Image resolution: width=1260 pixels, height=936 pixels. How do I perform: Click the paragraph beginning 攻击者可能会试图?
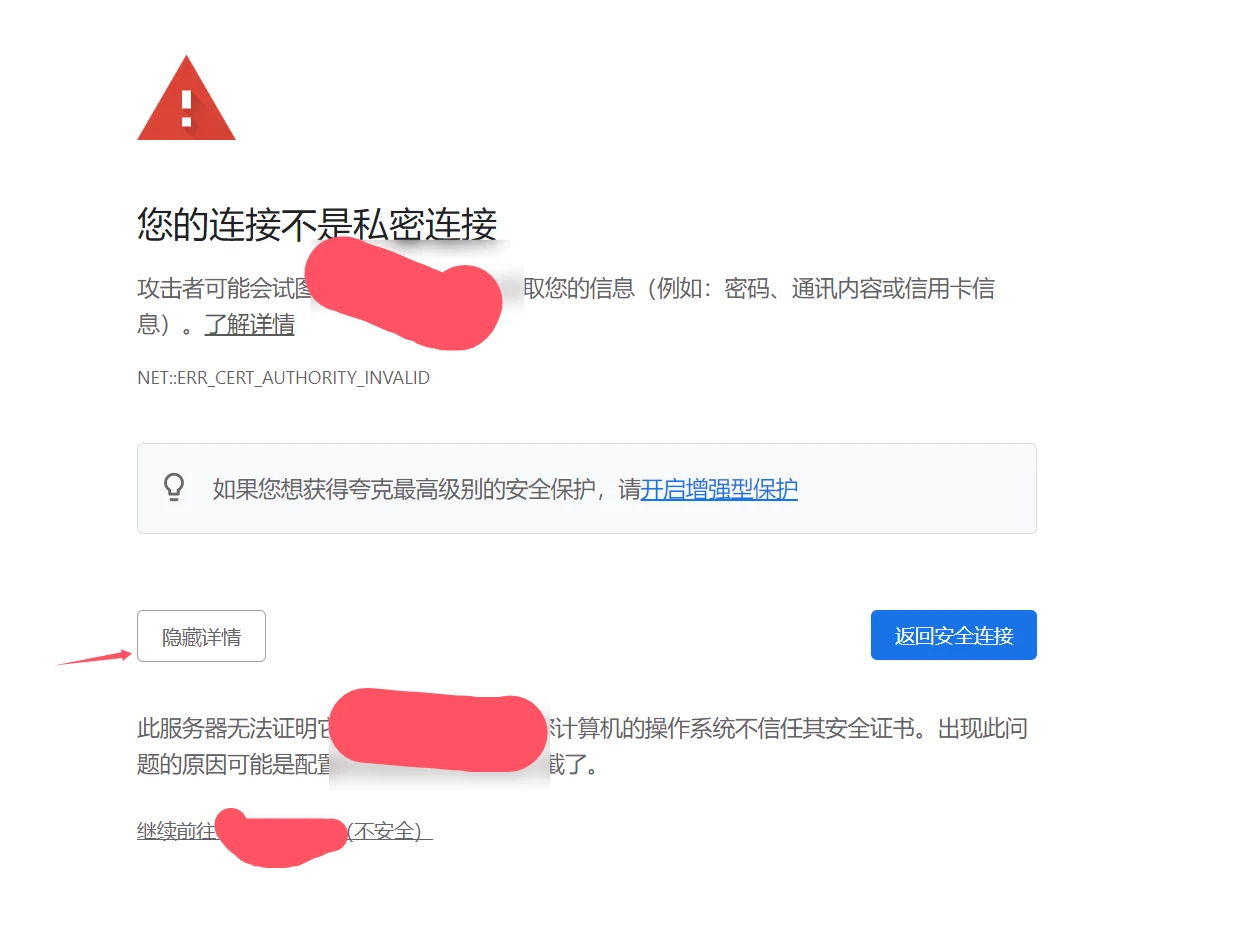pos(566,307)
